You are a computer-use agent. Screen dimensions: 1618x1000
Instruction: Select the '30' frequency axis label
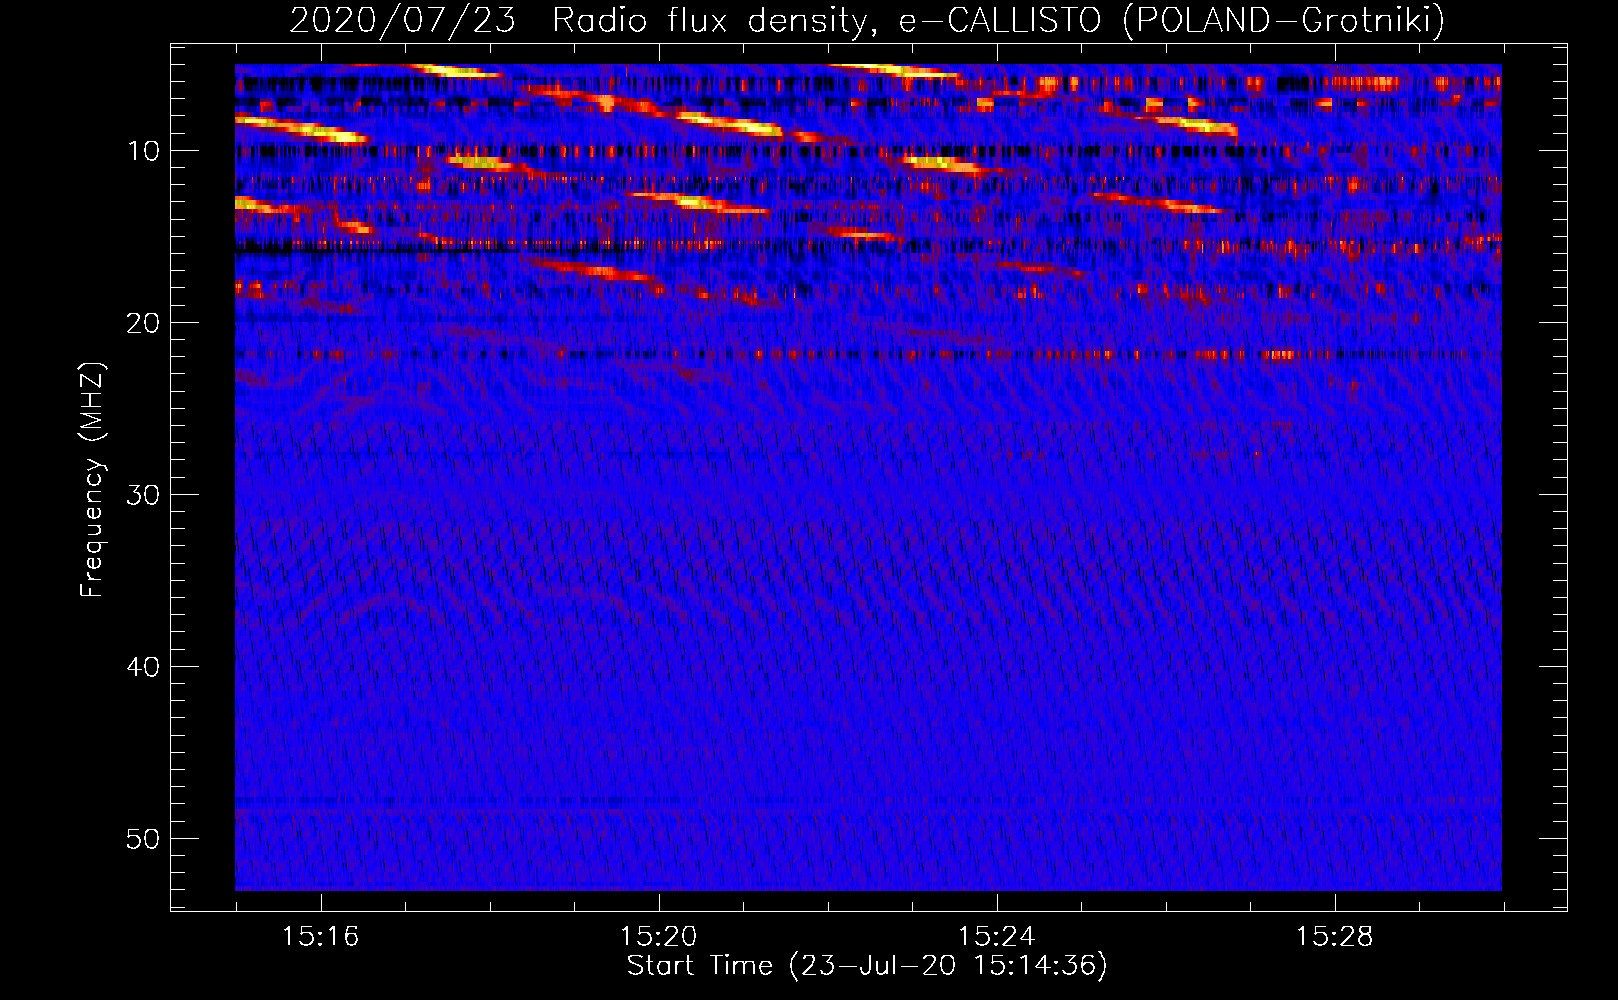click(x=144, y=495)
